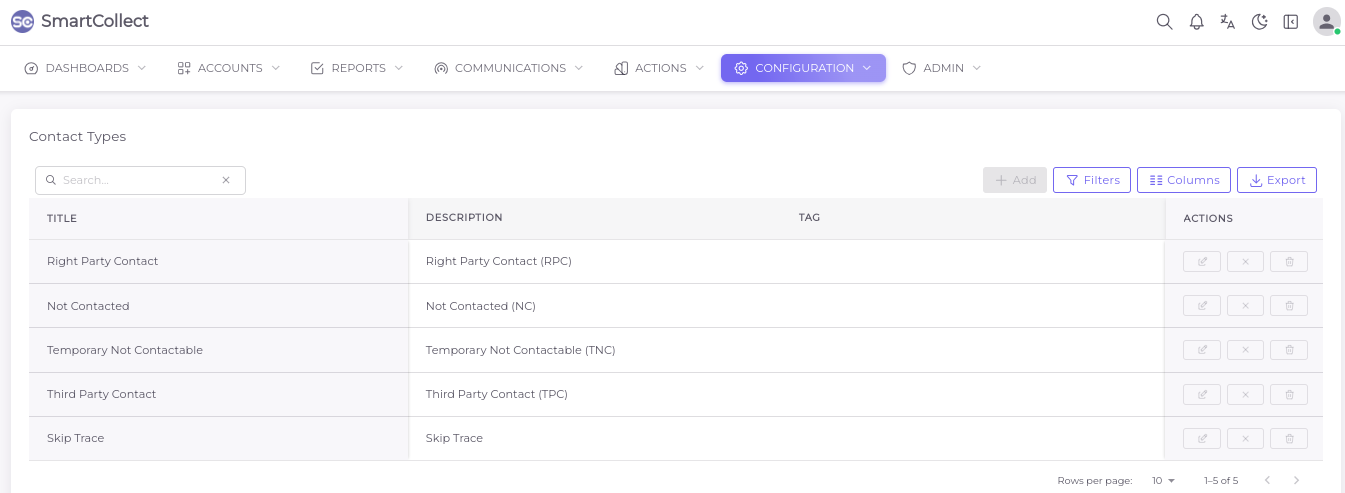The height and width of the screenshot is (493, 1345).
Task: Open the Columns visibility button
Action: point(1184,180)
